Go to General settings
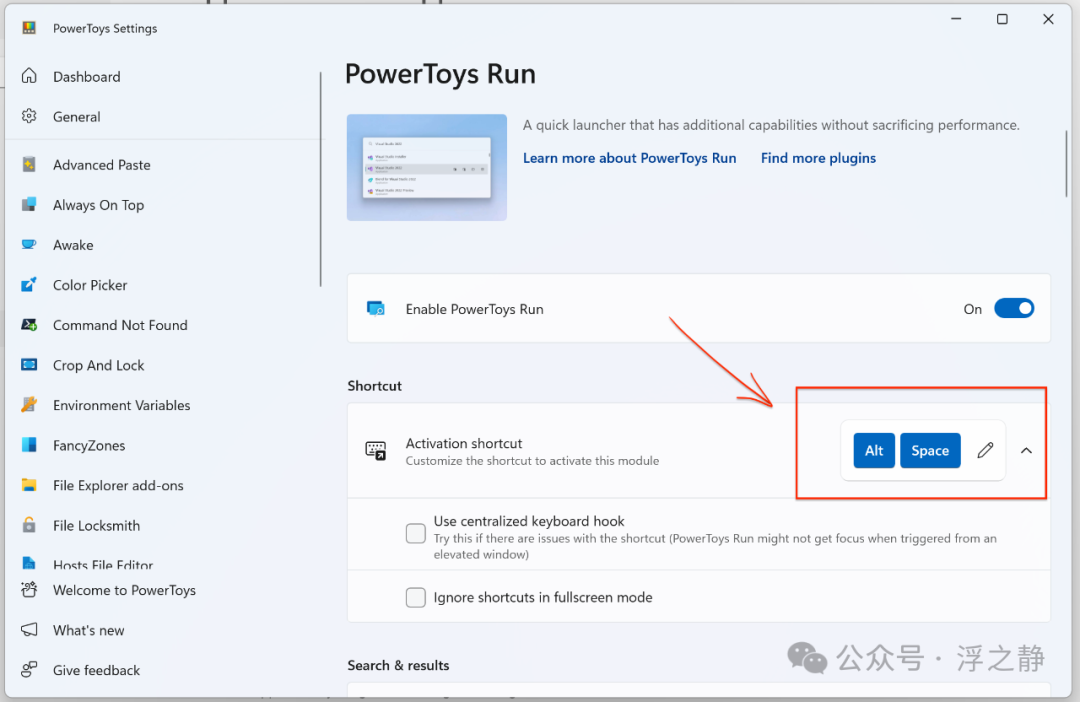This screenshot has height=702, width=1080. click(x=76, y=116)
